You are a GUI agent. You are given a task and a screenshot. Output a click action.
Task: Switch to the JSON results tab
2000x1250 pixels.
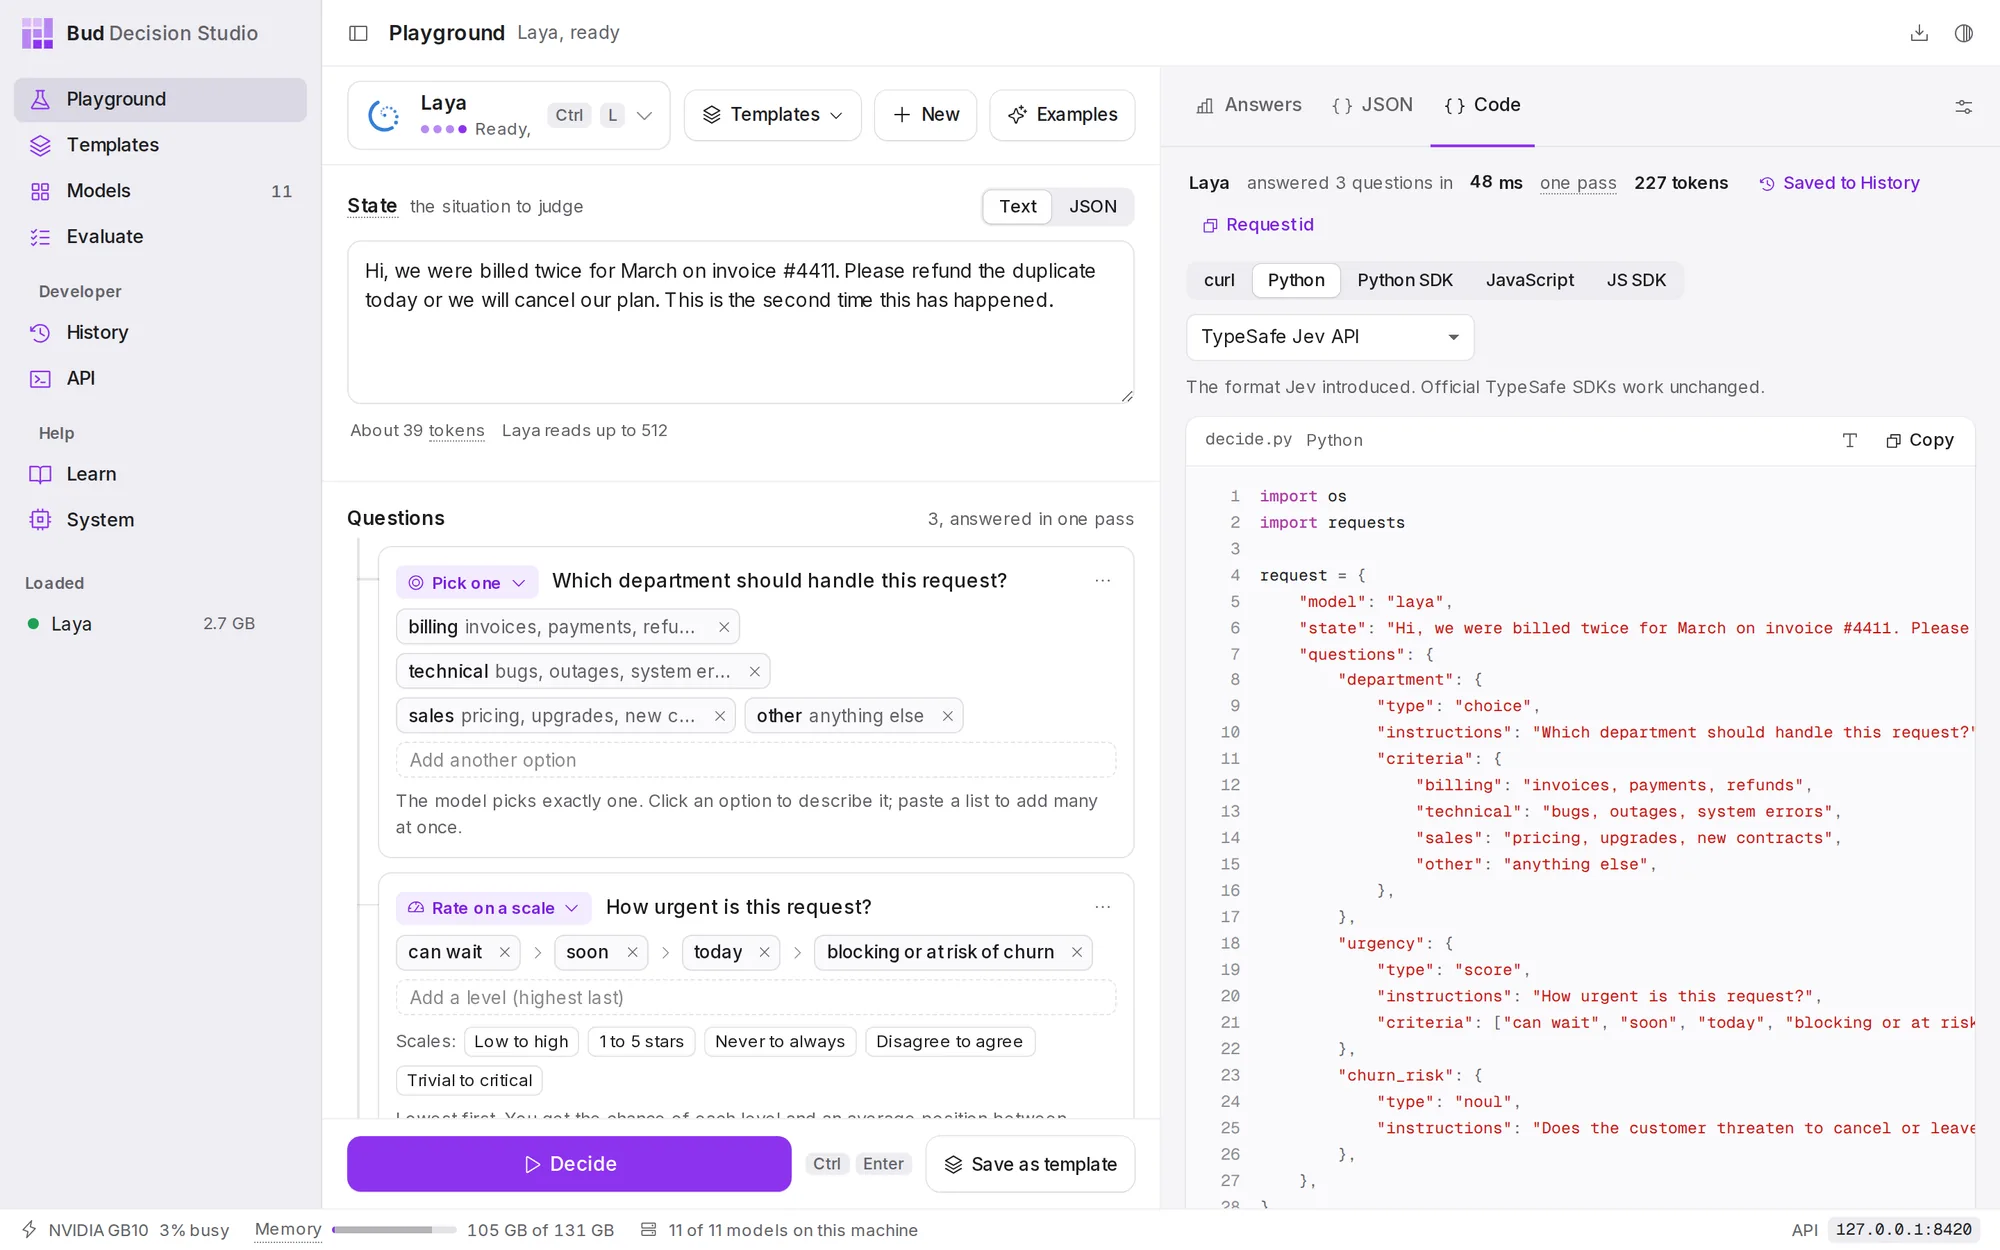[x=1373, y=106]
